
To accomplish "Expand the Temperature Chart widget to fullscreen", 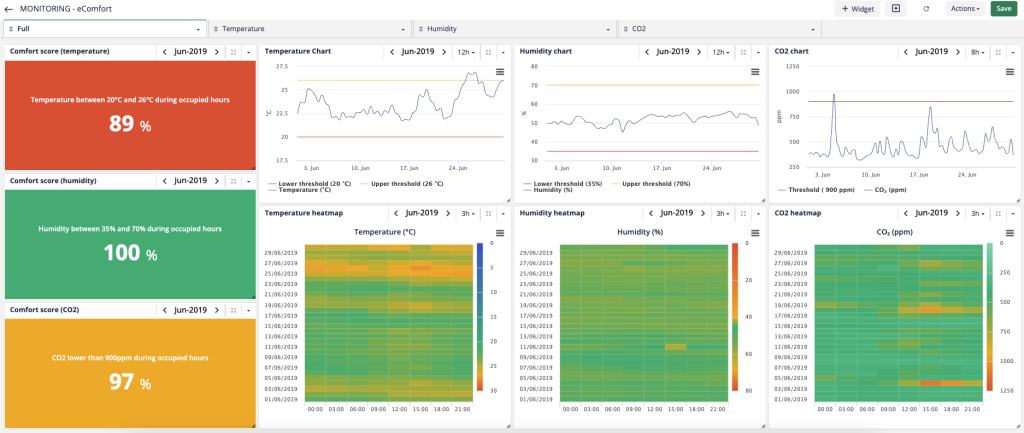I will [488, 52].
